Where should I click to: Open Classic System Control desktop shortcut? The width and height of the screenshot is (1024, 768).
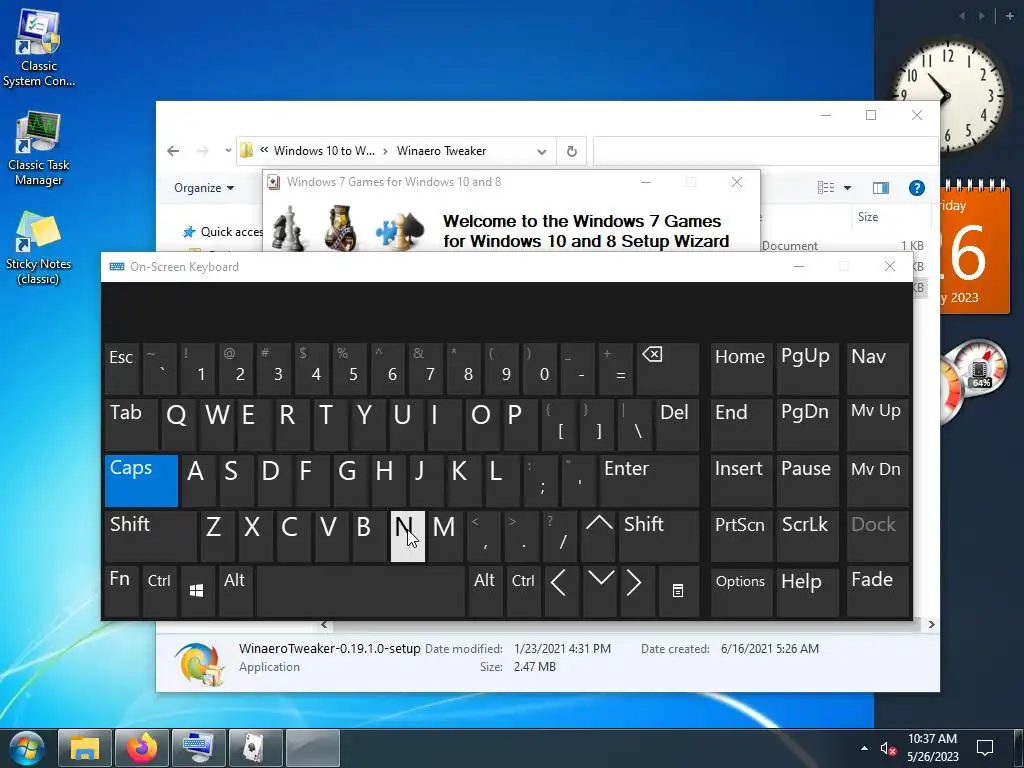pos(39,48)
